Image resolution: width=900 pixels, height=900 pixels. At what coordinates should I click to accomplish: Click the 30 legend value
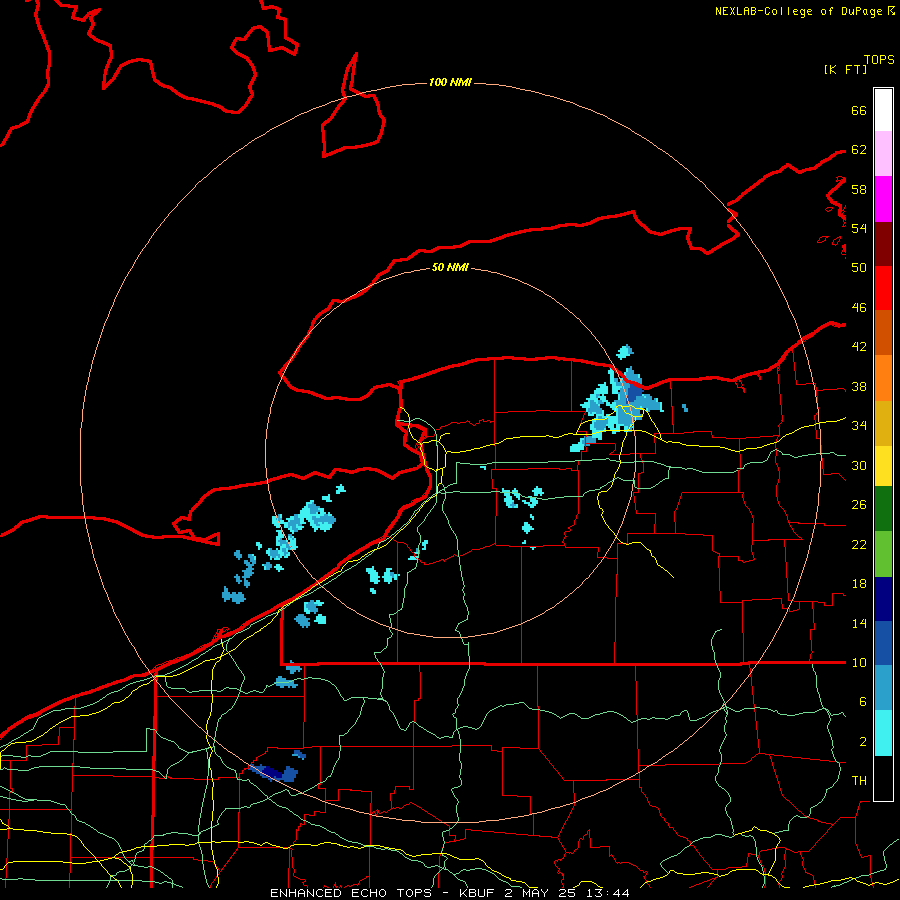click(x=859, y=465)
